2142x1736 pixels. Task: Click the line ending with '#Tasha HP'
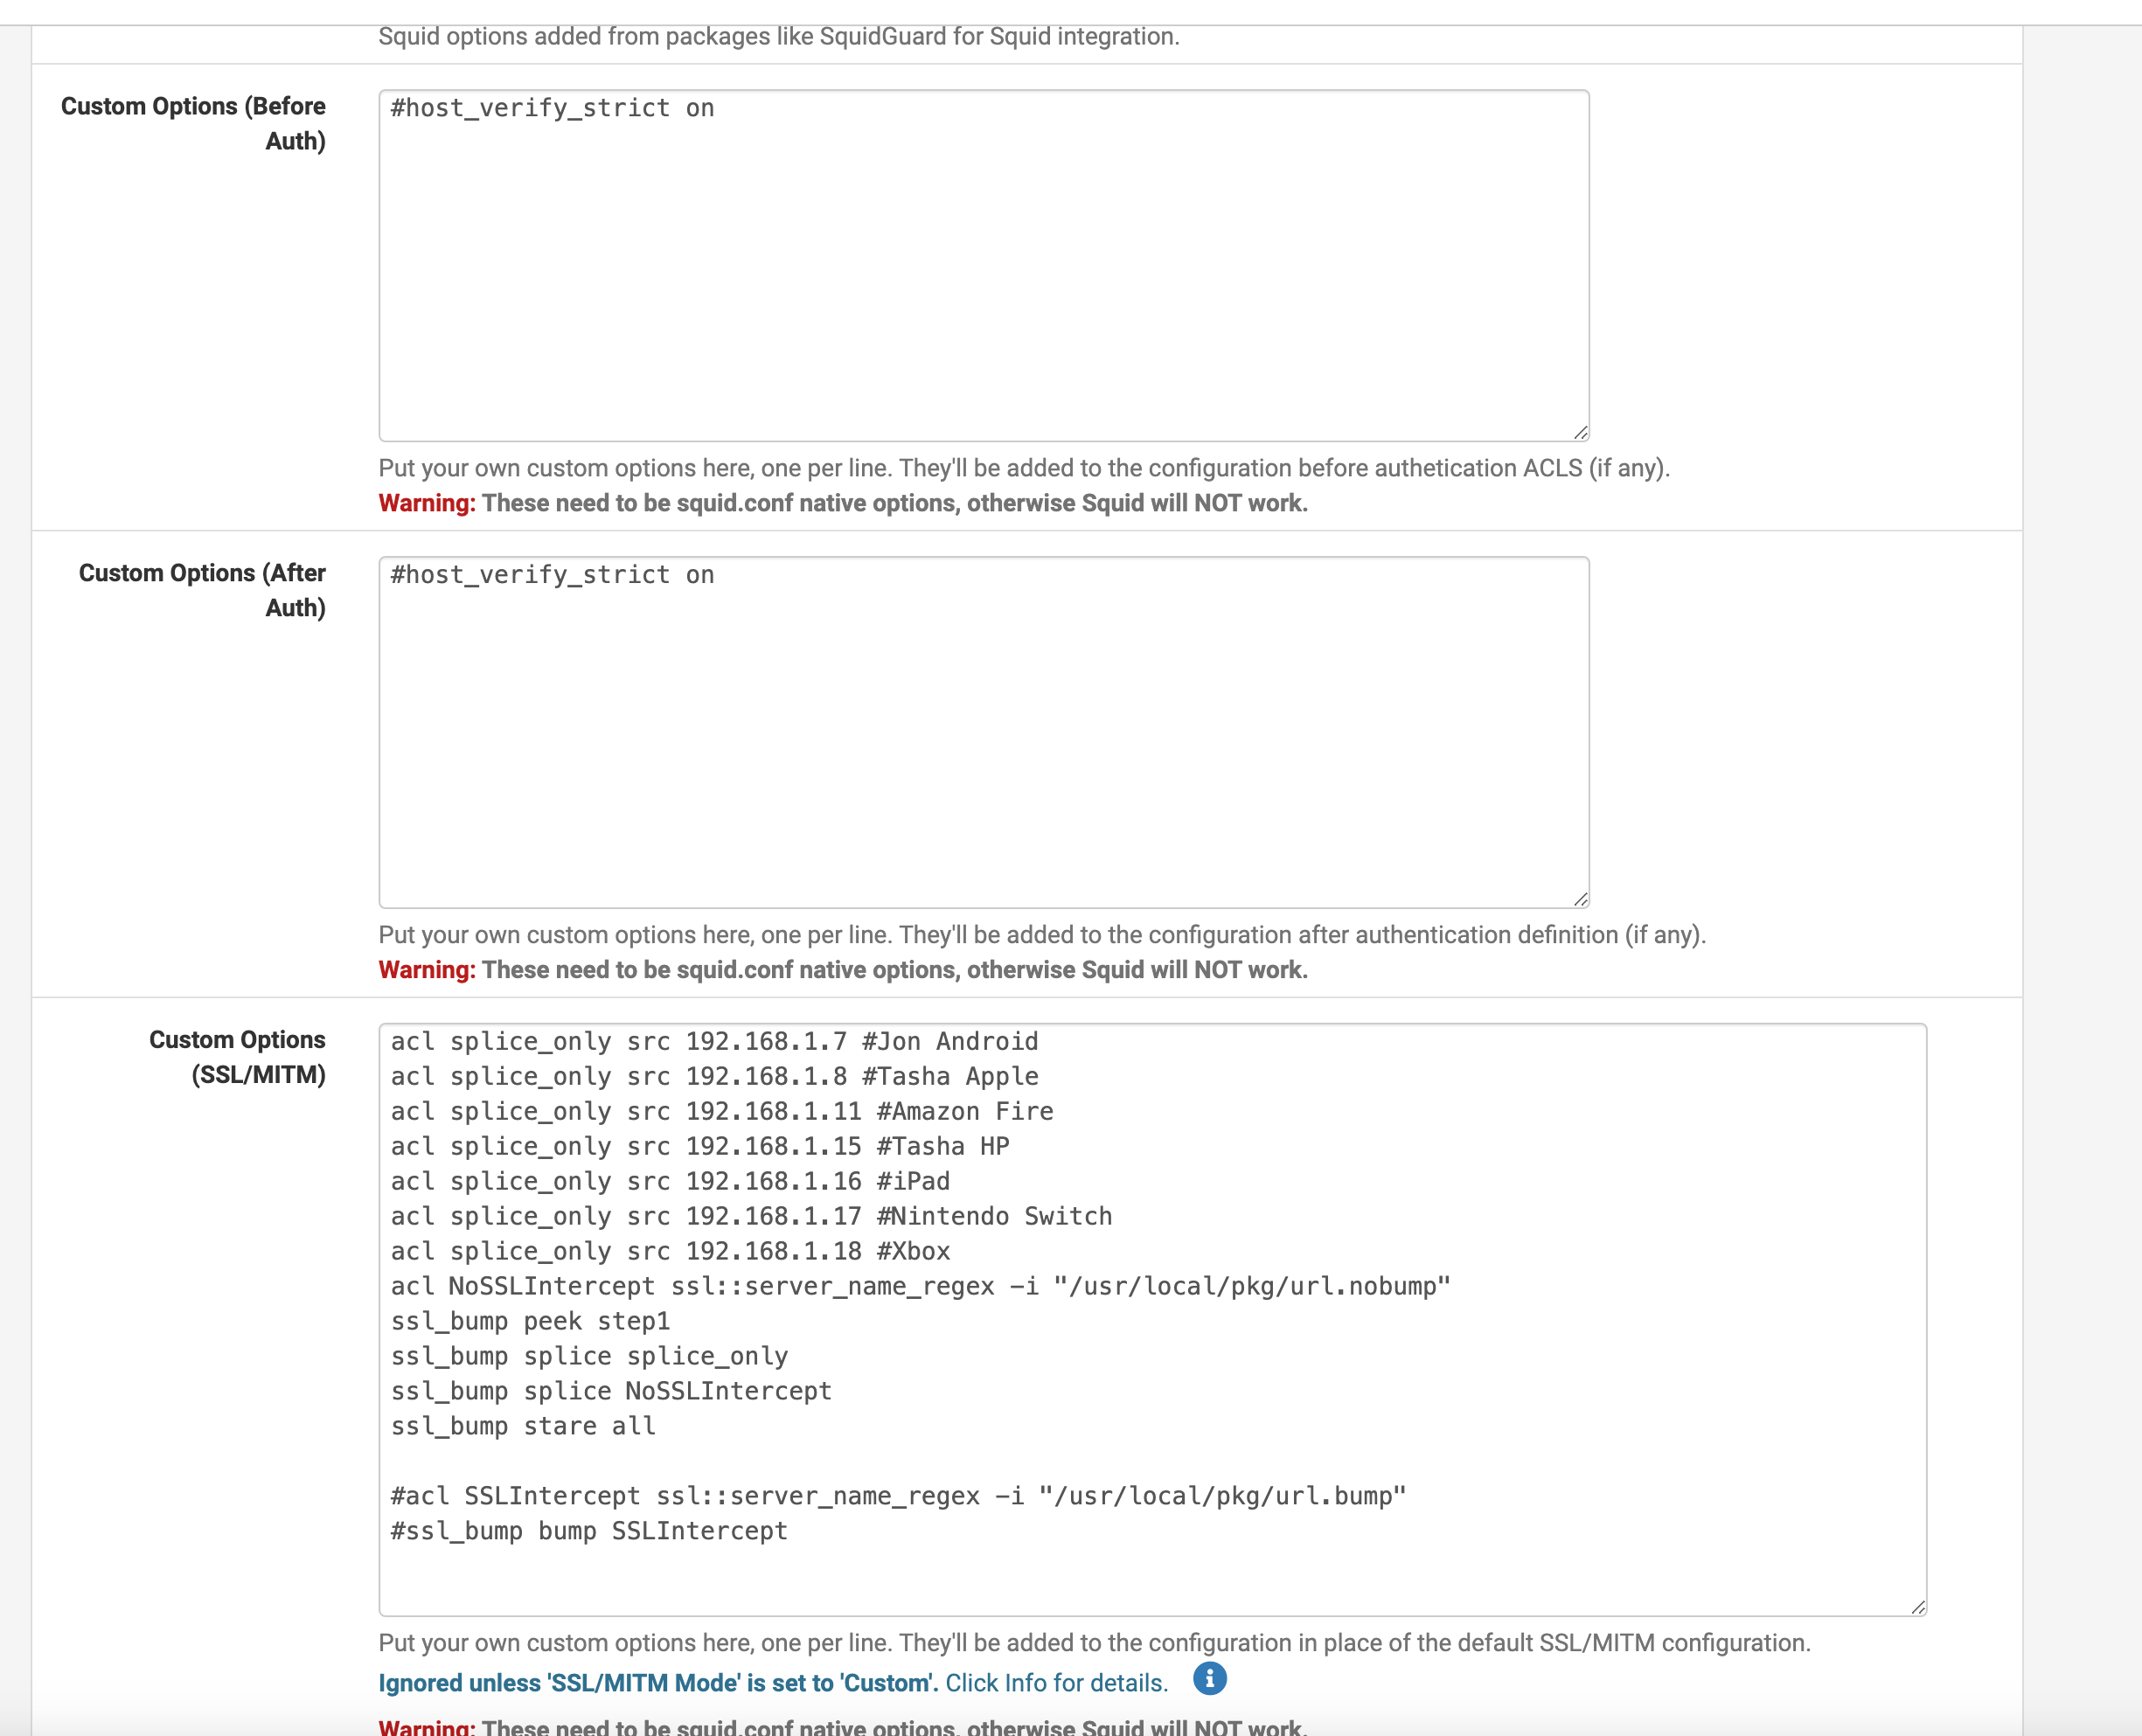(x=699, y=1147)
